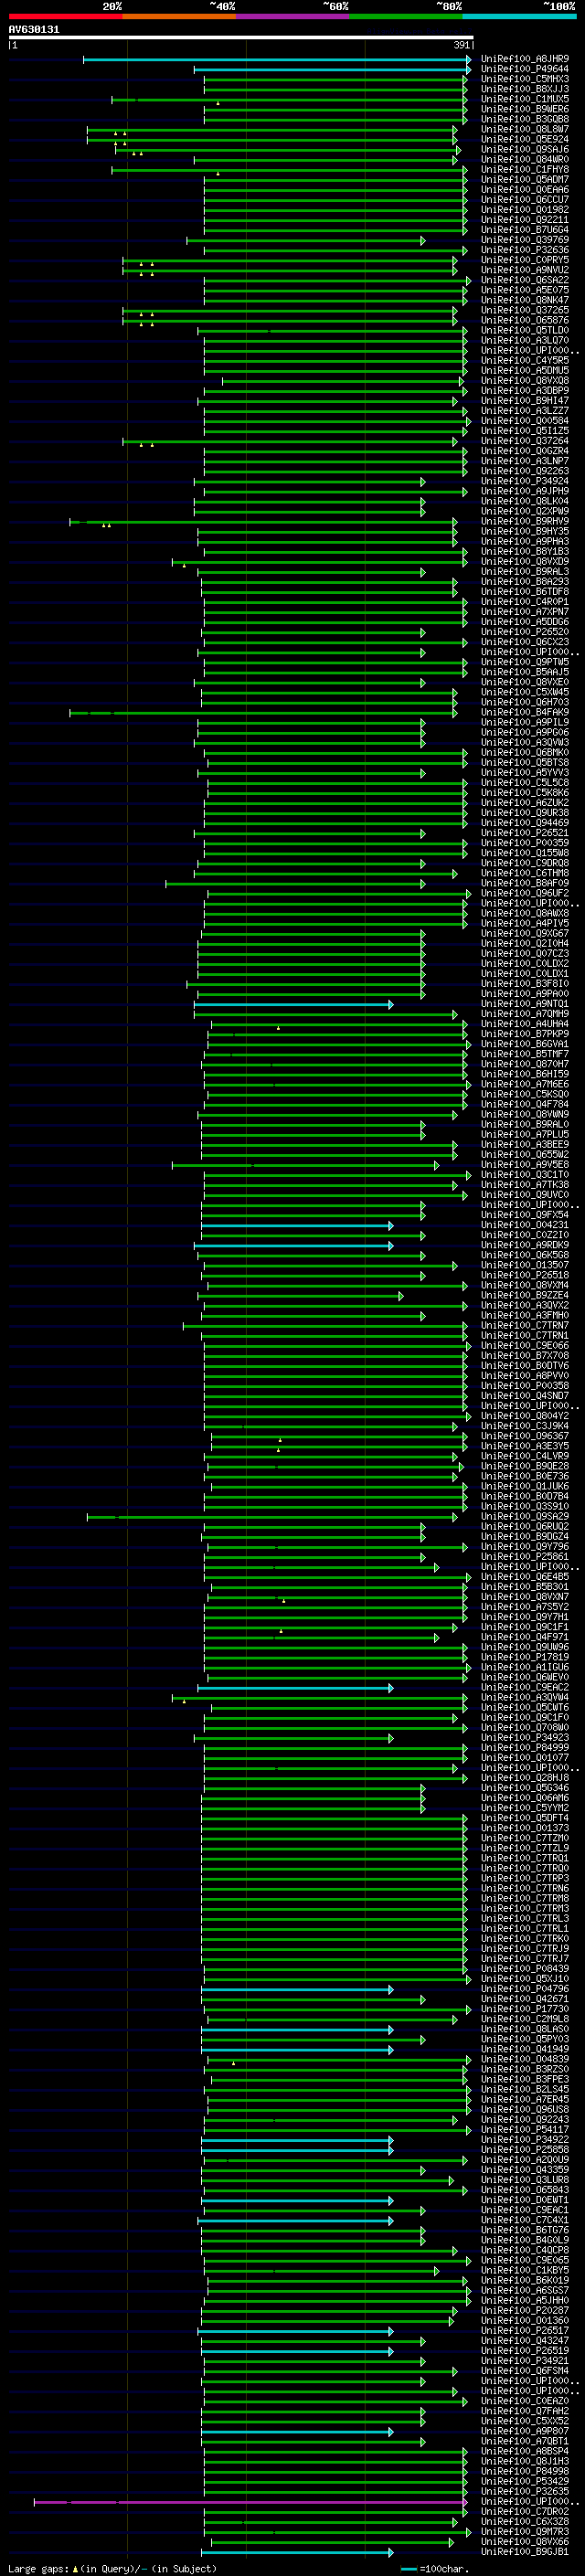Select hit label UniRef100_P34921
This screenshot has height=2576, width=585.
click(525, 2361)
